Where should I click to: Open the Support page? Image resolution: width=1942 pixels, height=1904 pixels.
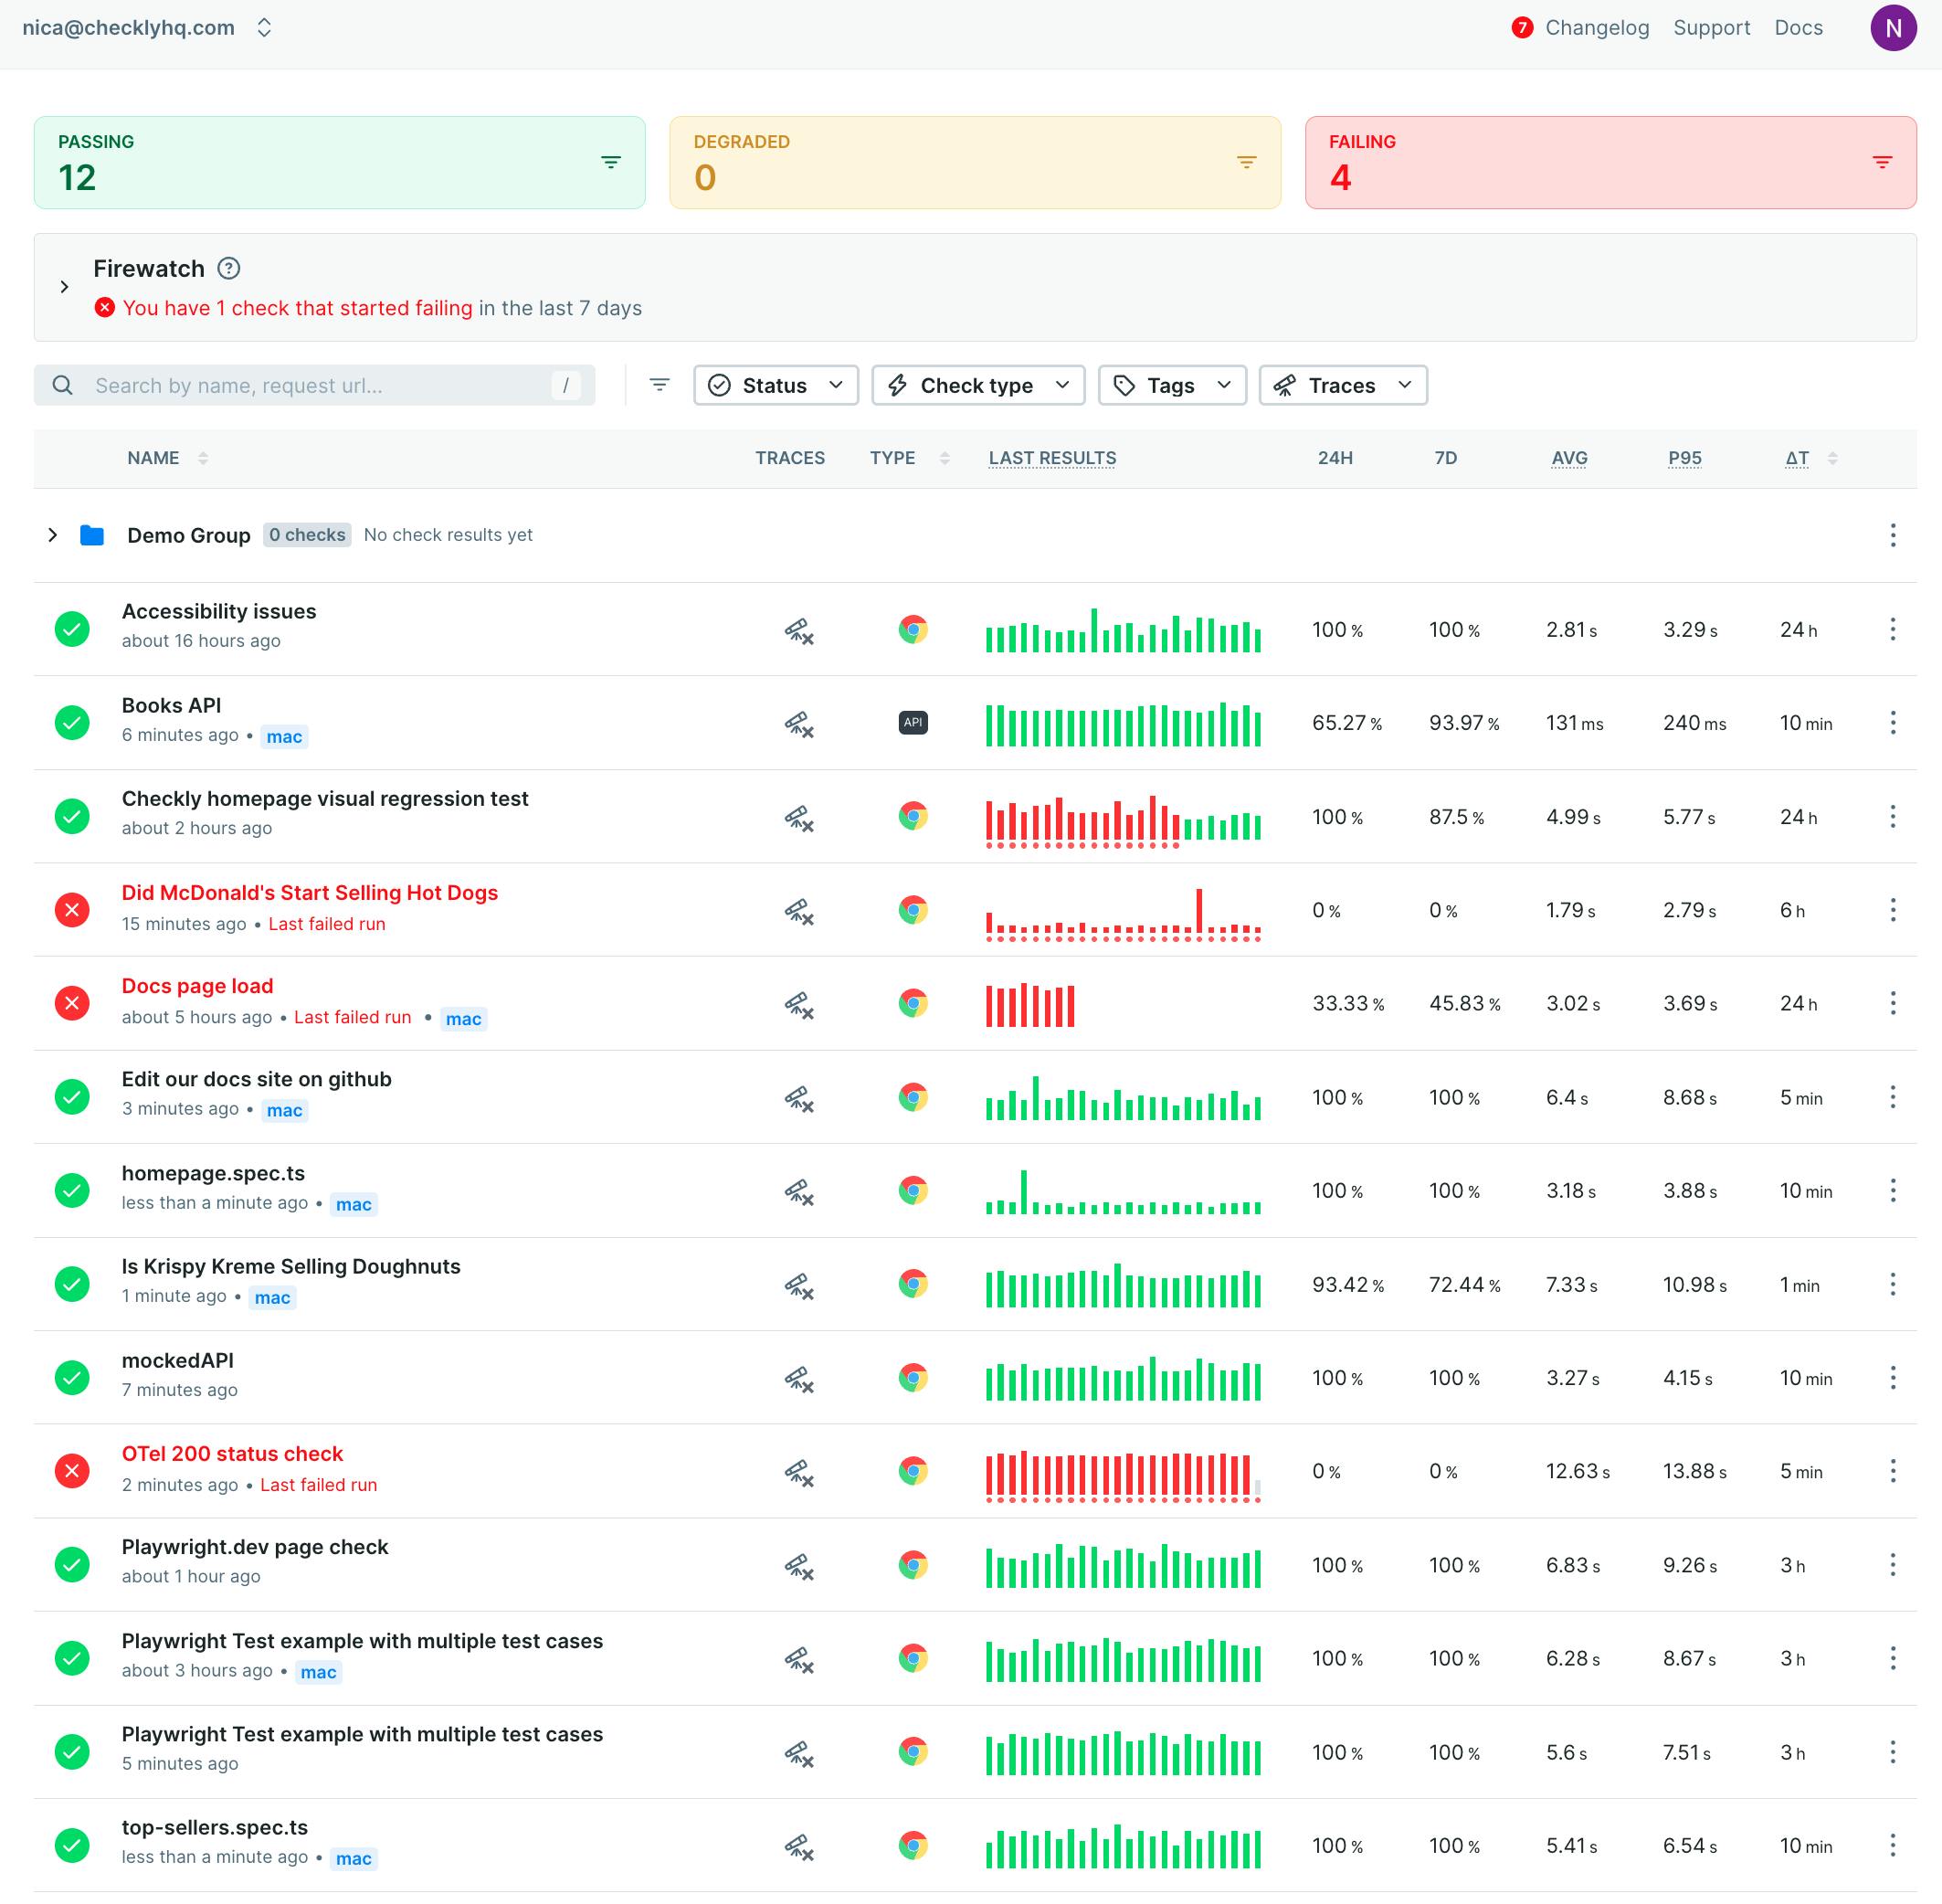point(1711,28)
